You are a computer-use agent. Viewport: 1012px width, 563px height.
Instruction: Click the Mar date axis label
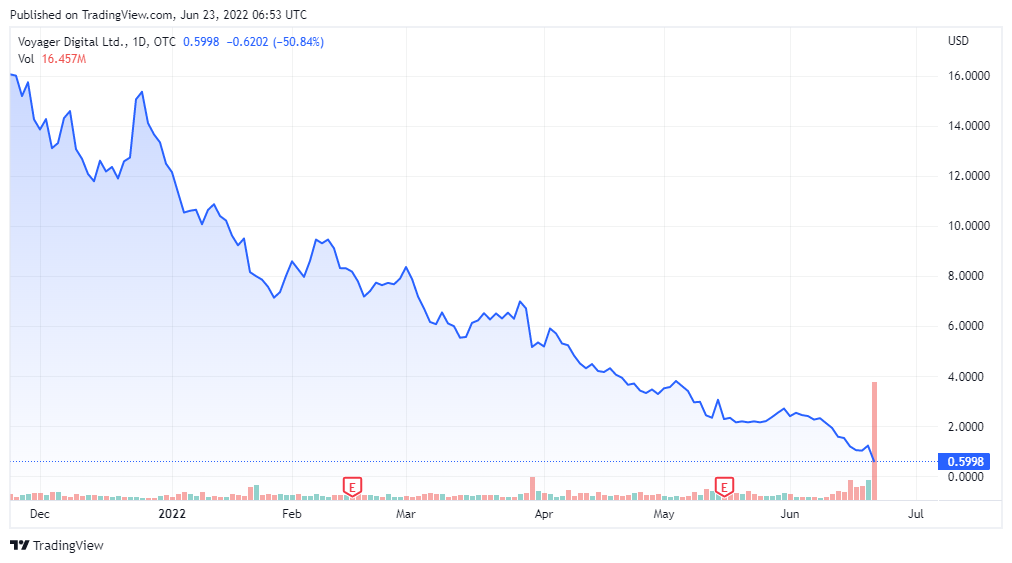(x=405, y=514)
